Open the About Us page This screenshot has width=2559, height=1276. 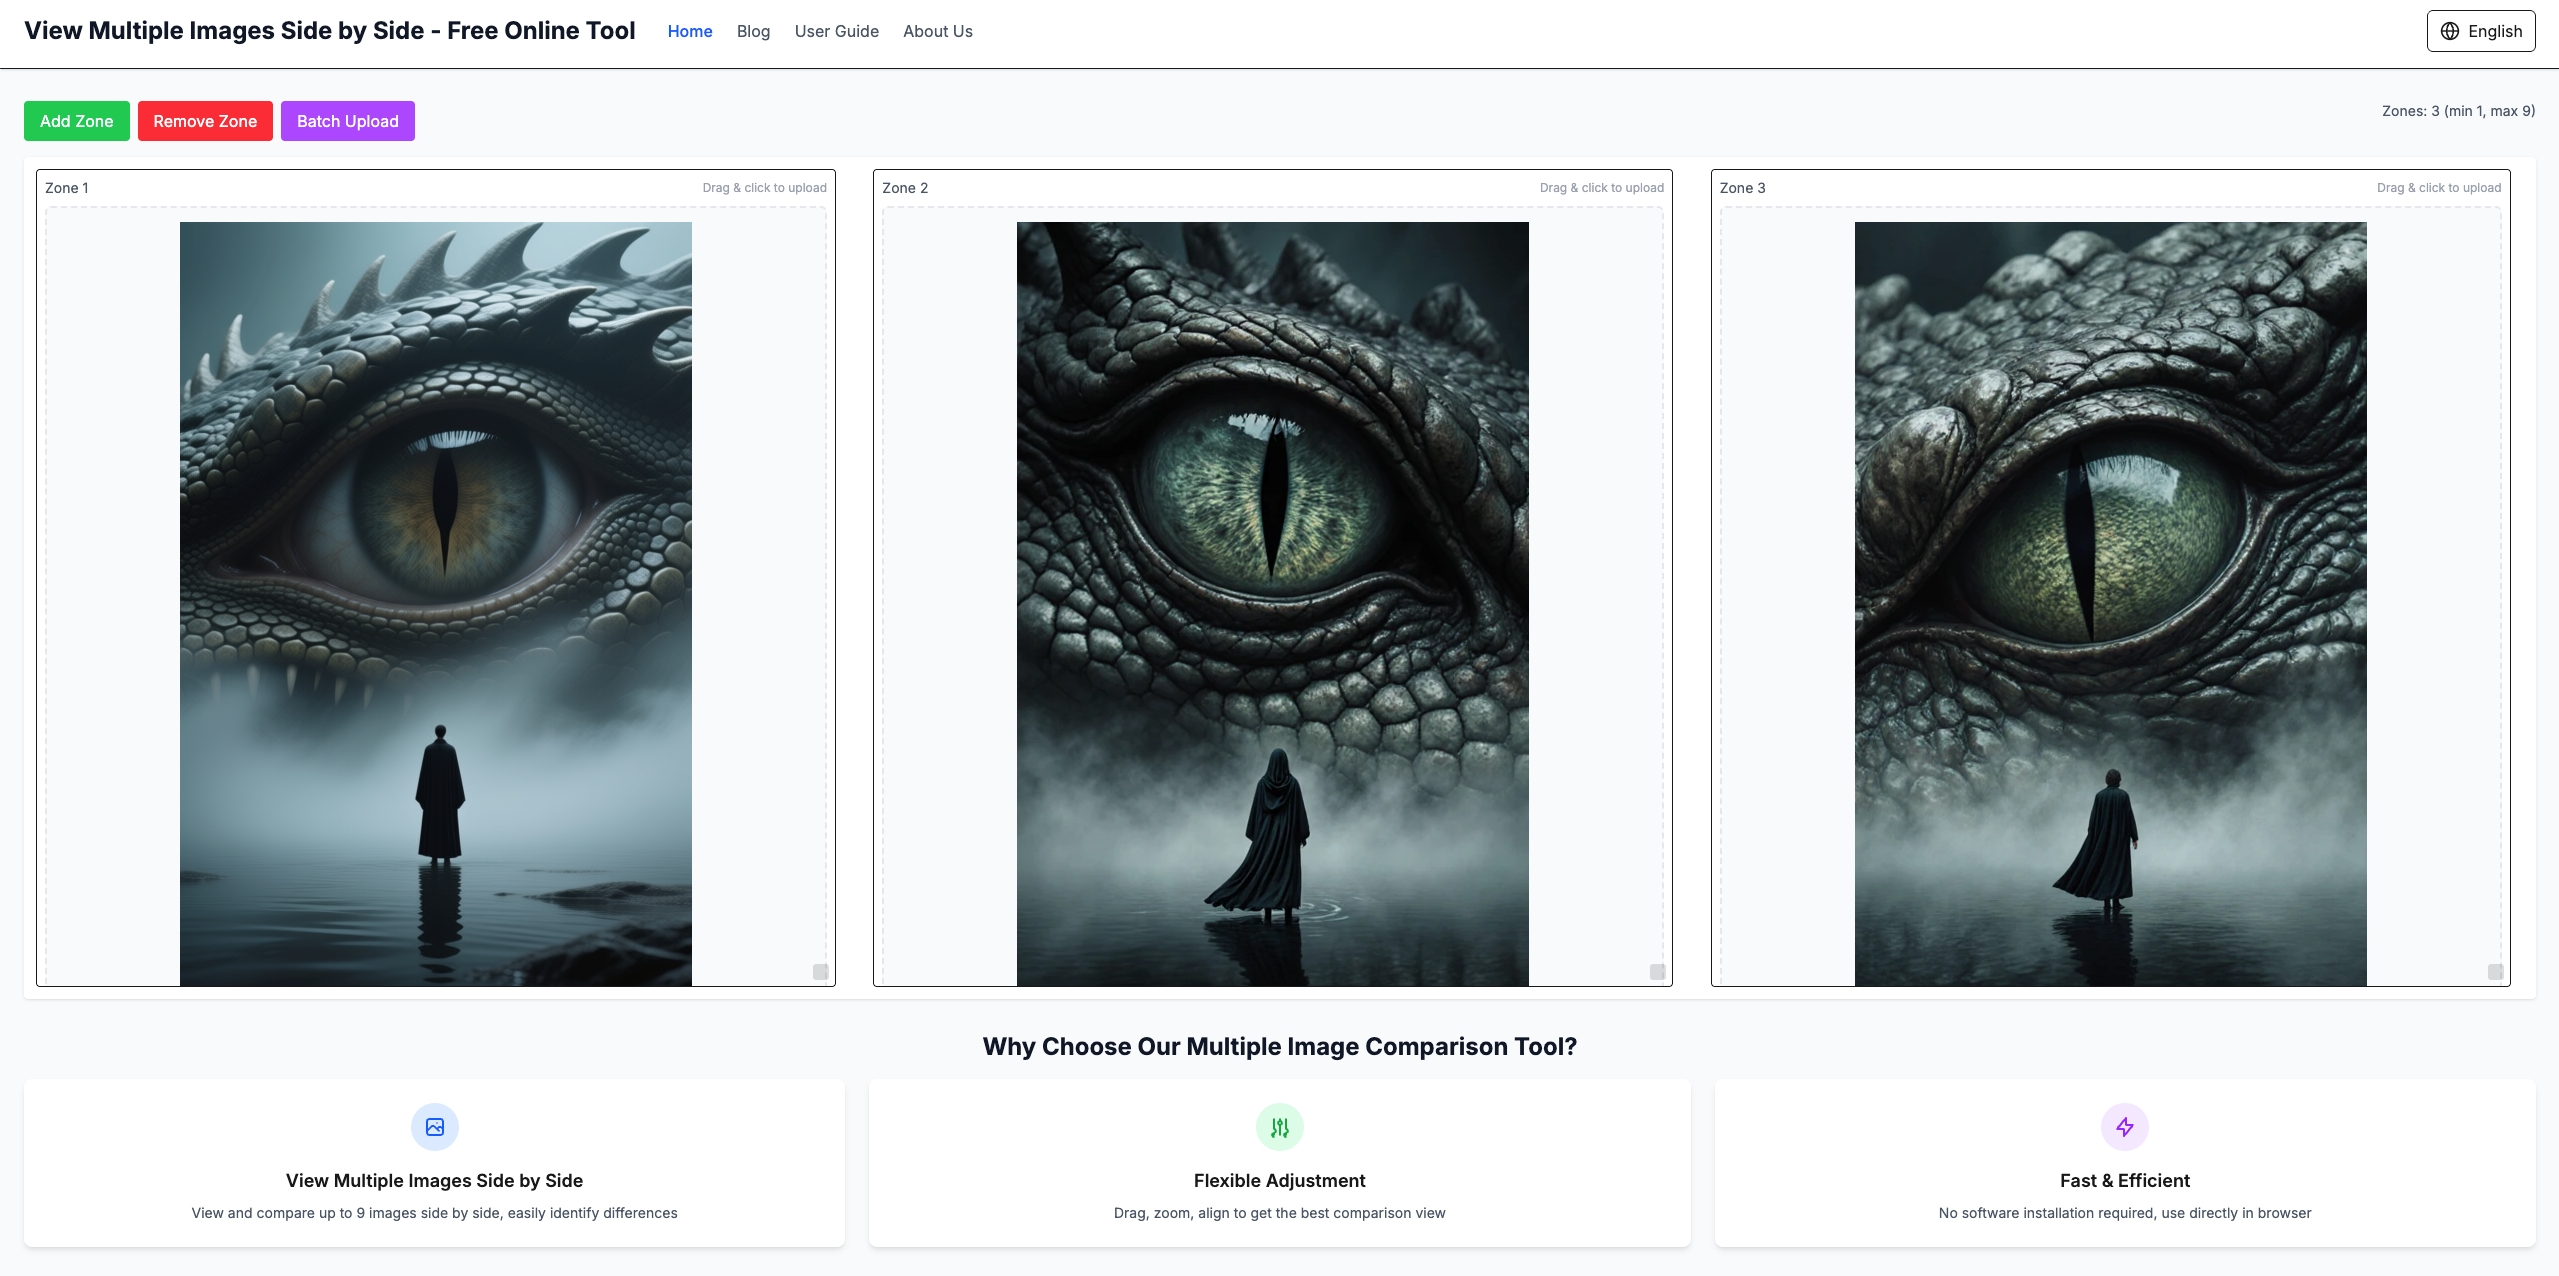coord(937,31)
